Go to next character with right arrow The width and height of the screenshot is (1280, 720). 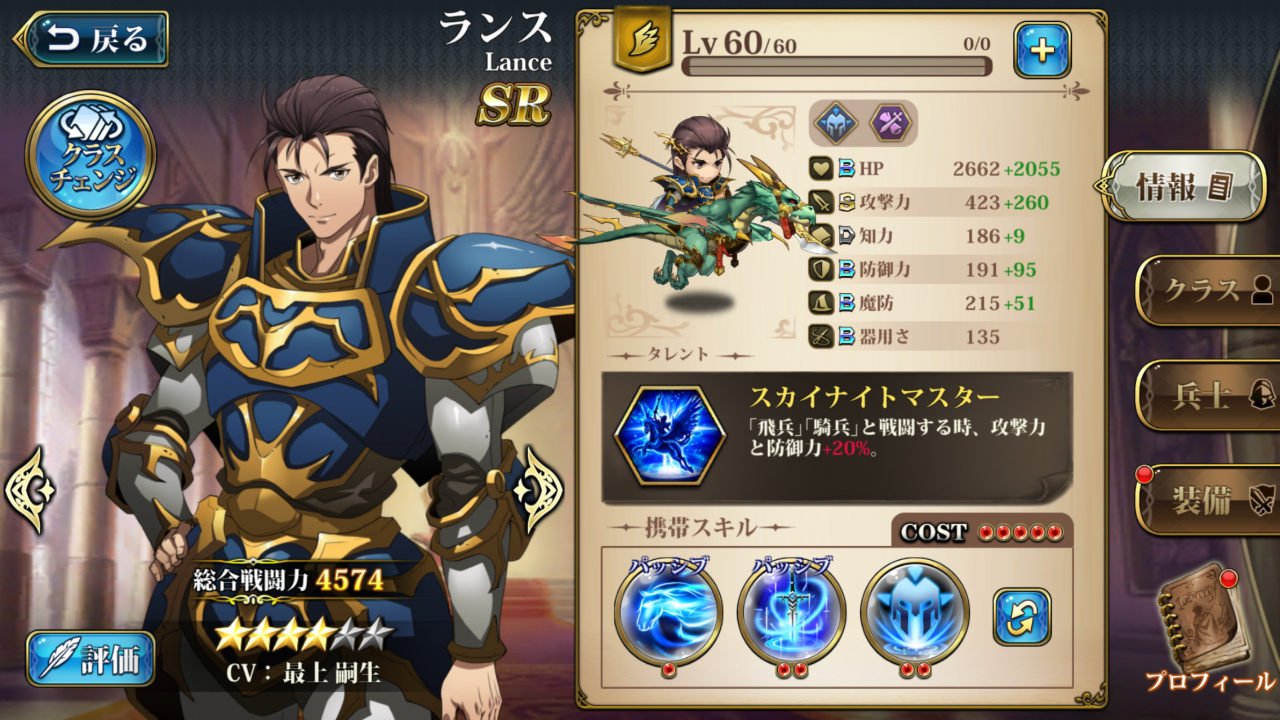click(540, 489)
